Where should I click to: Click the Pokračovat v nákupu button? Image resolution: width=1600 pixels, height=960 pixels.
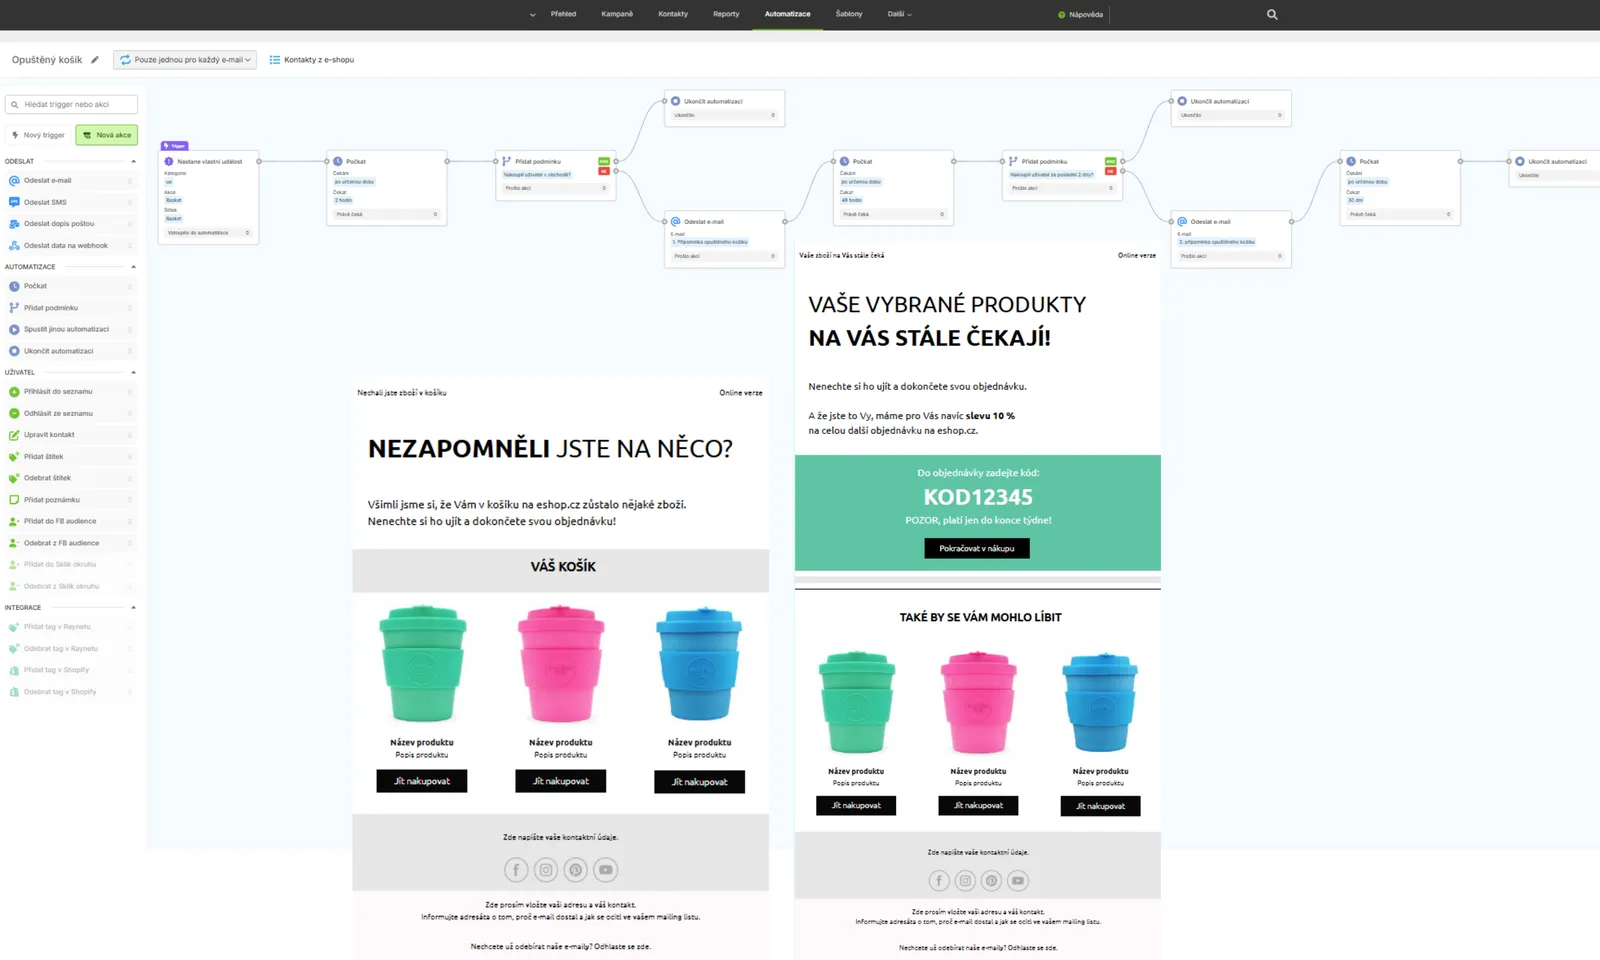977,548
